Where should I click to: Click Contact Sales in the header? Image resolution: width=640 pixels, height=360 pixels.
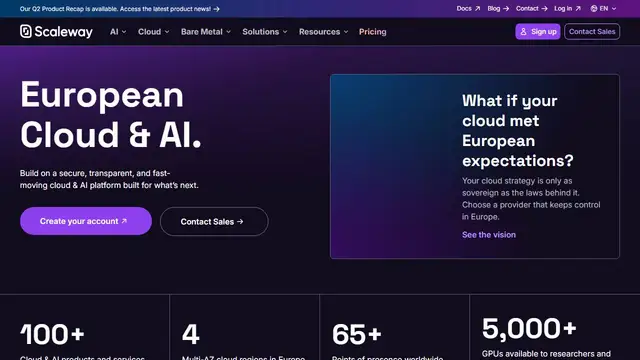(592, 31)
